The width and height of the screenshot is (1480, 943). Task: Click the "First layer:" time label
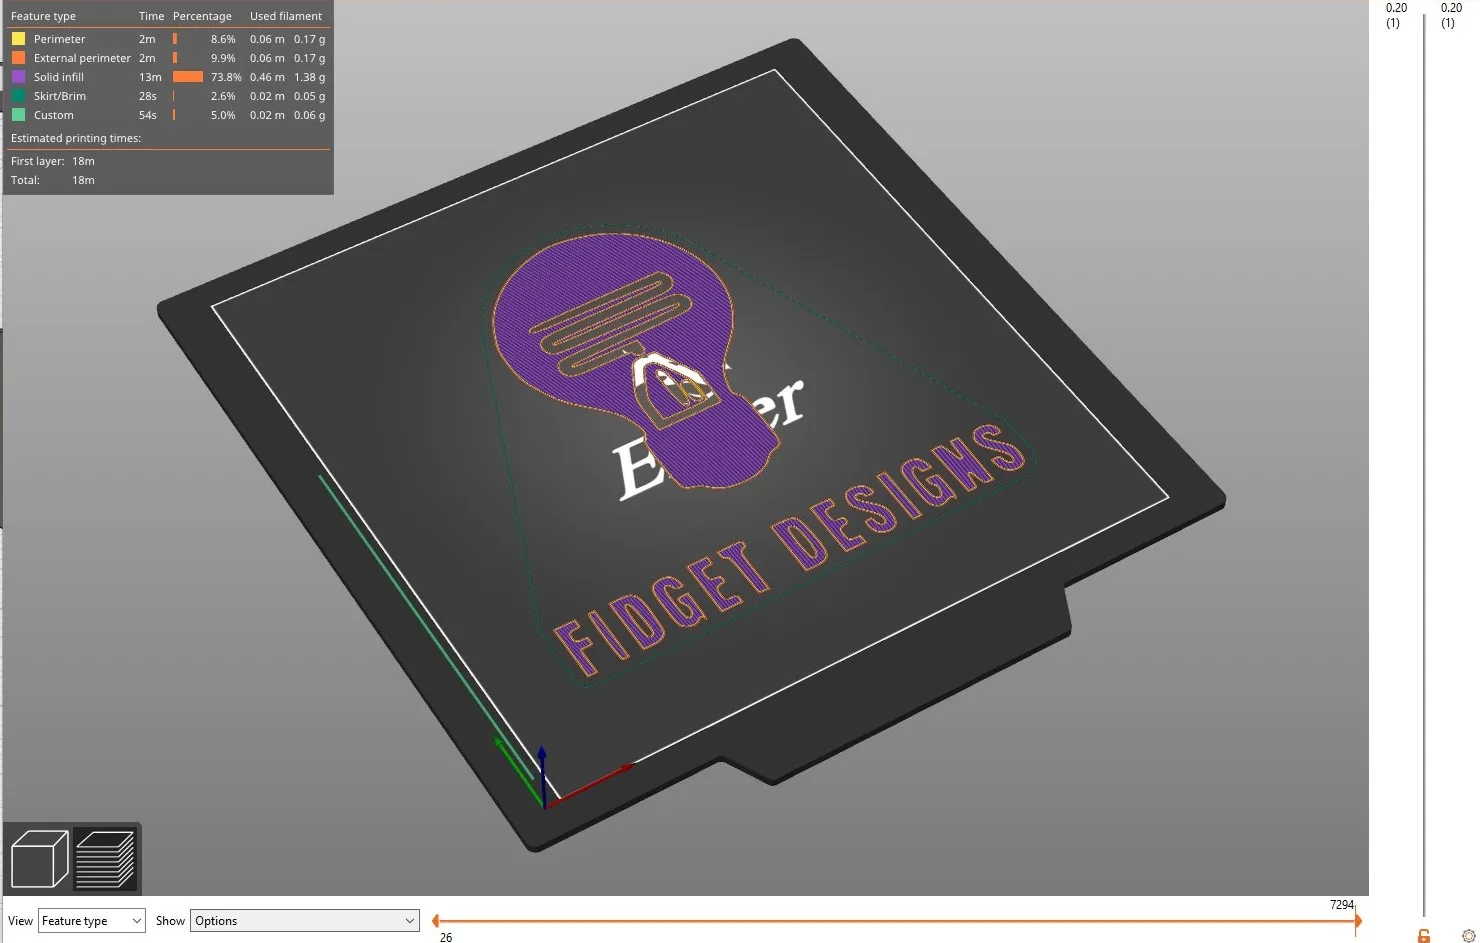point(38,161)
